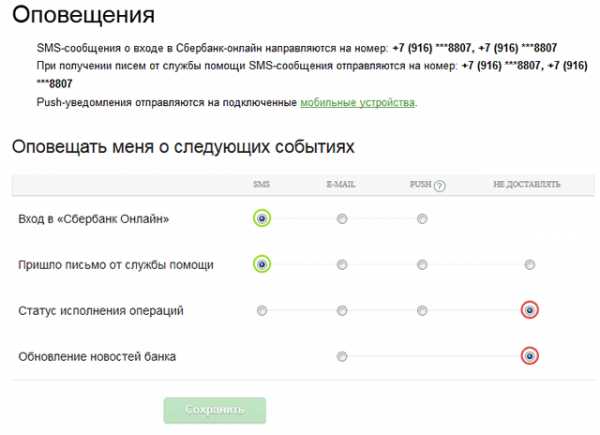Choose E-mail for bank news updates
Viewport: 600px width, 435px height.
[342, 356]
